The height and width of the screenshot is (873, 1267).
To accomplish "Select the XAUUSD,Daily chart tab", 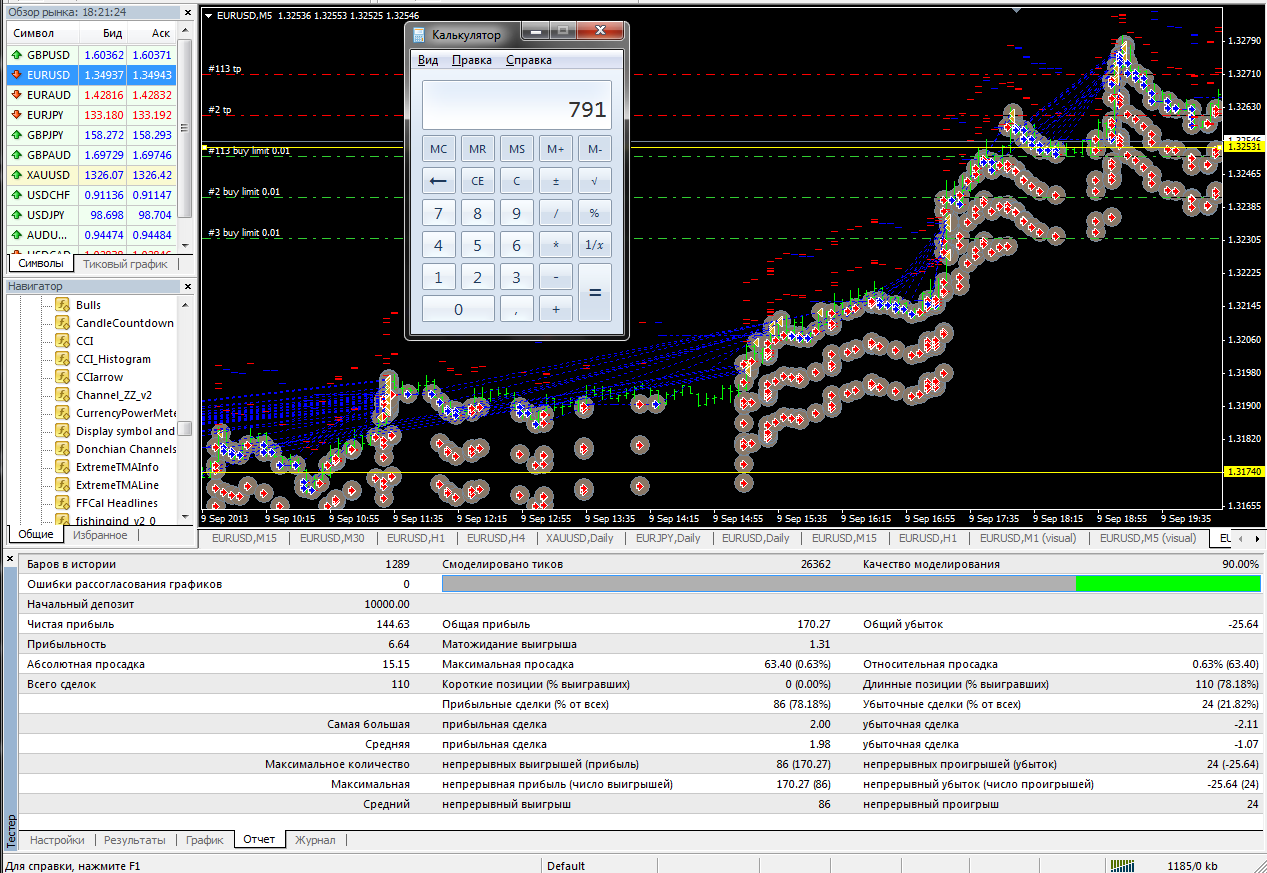I will 579,538.
